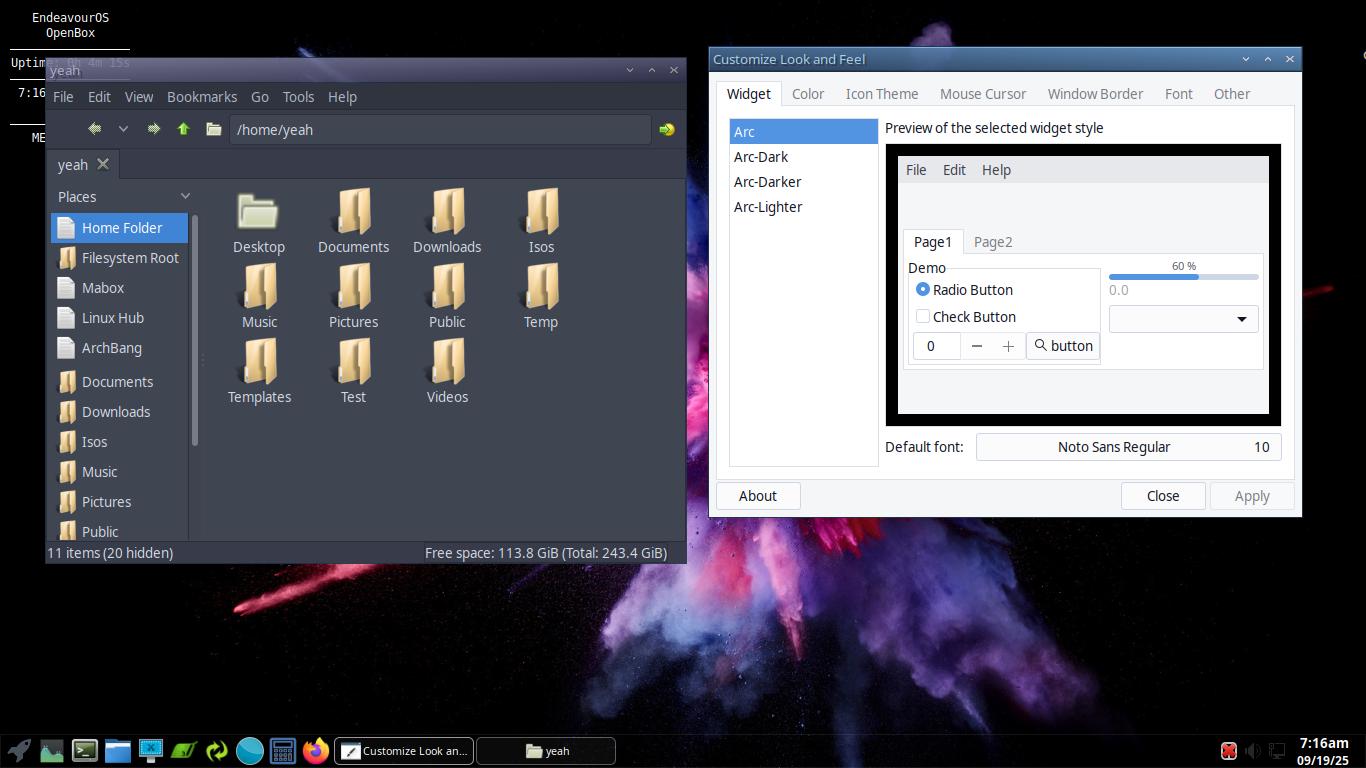Image resolution: width=1366 pixels, height=768 pixels.
Task: Open the Bookmarks menu
Action: pyautogui.click(x=201, y=97)
